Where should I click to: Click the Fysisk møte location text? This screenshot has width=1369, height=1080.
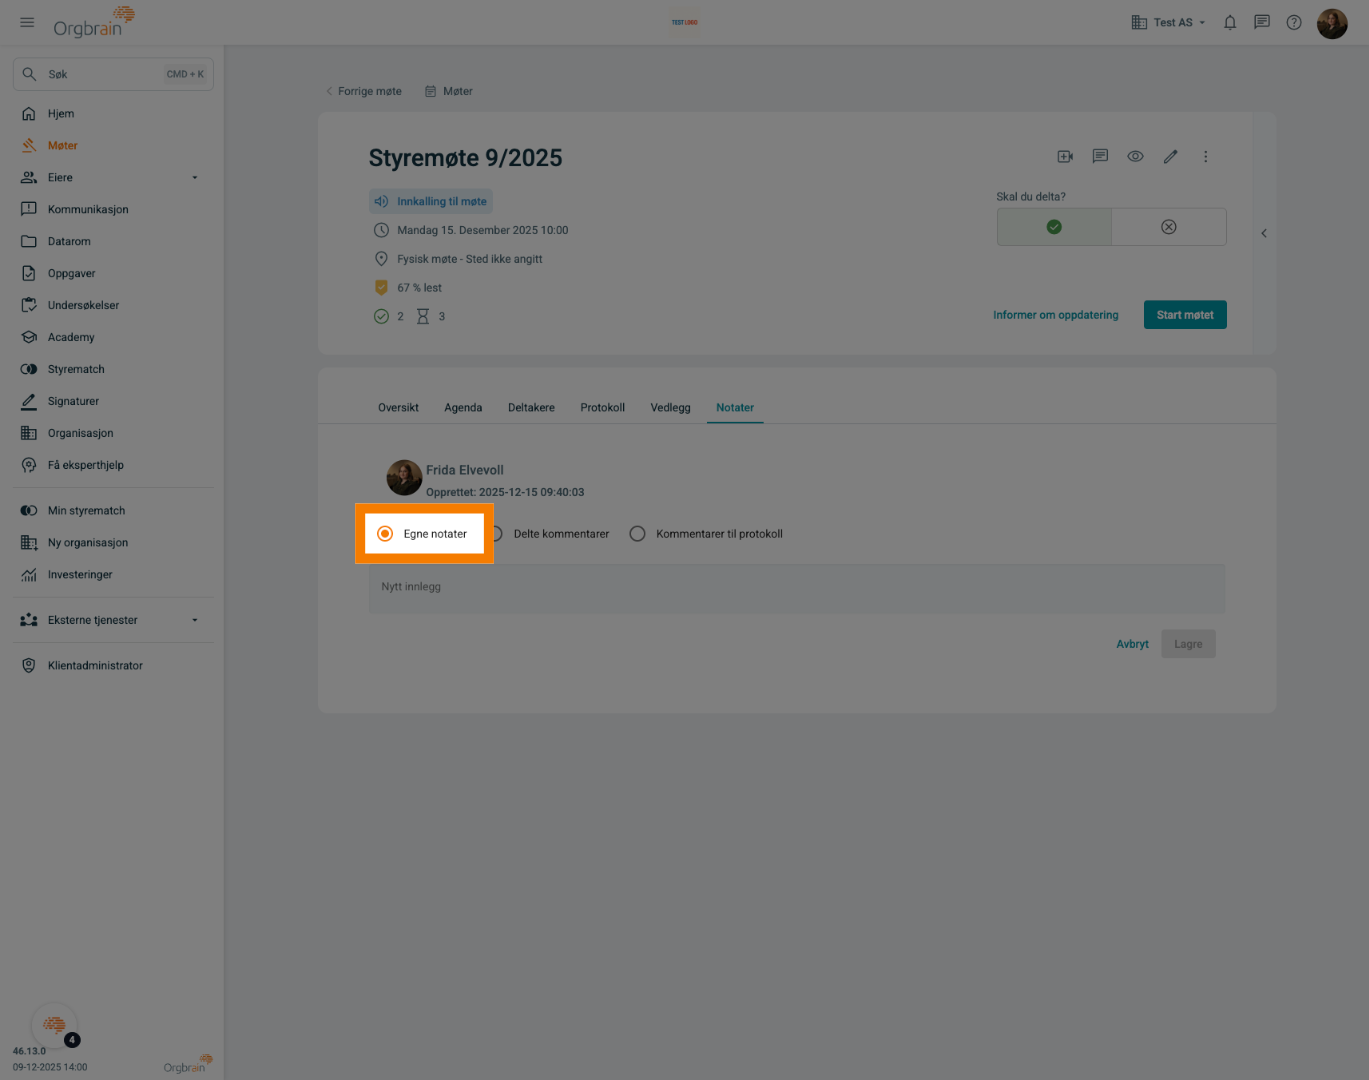(x=470, y=259)
